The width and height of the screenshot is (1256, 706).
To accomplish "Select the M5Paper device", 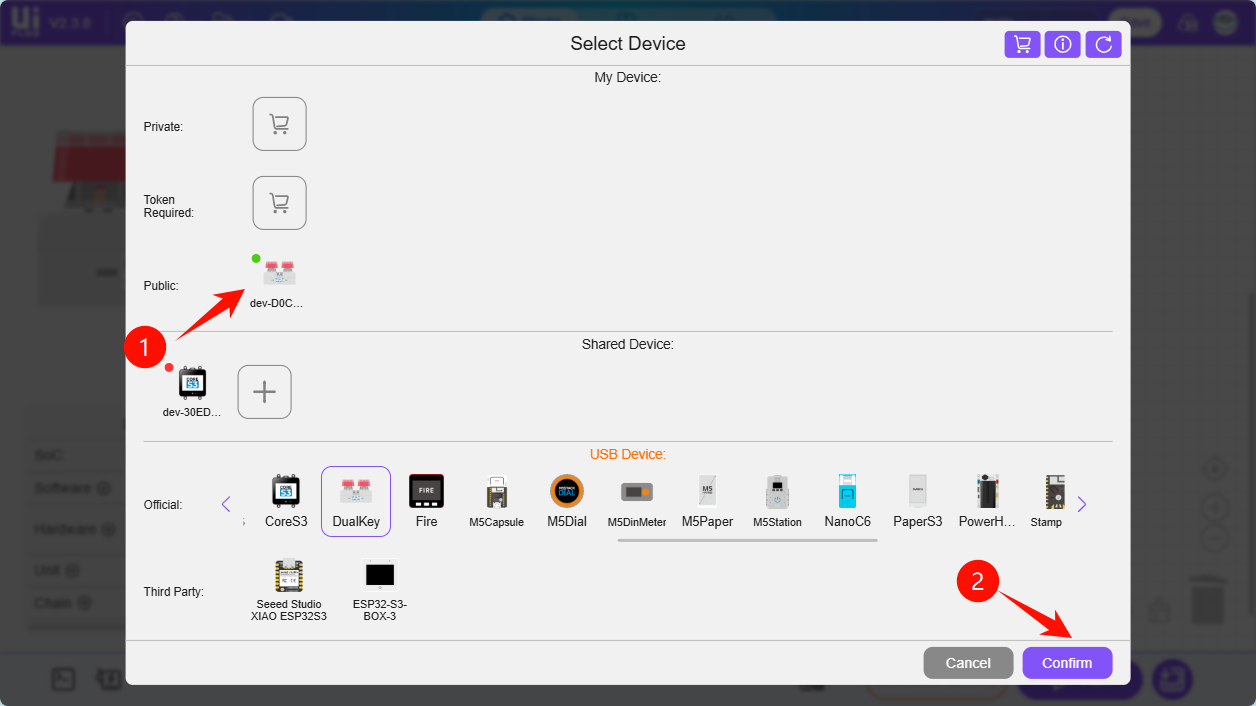I will (x=707, y=501).
